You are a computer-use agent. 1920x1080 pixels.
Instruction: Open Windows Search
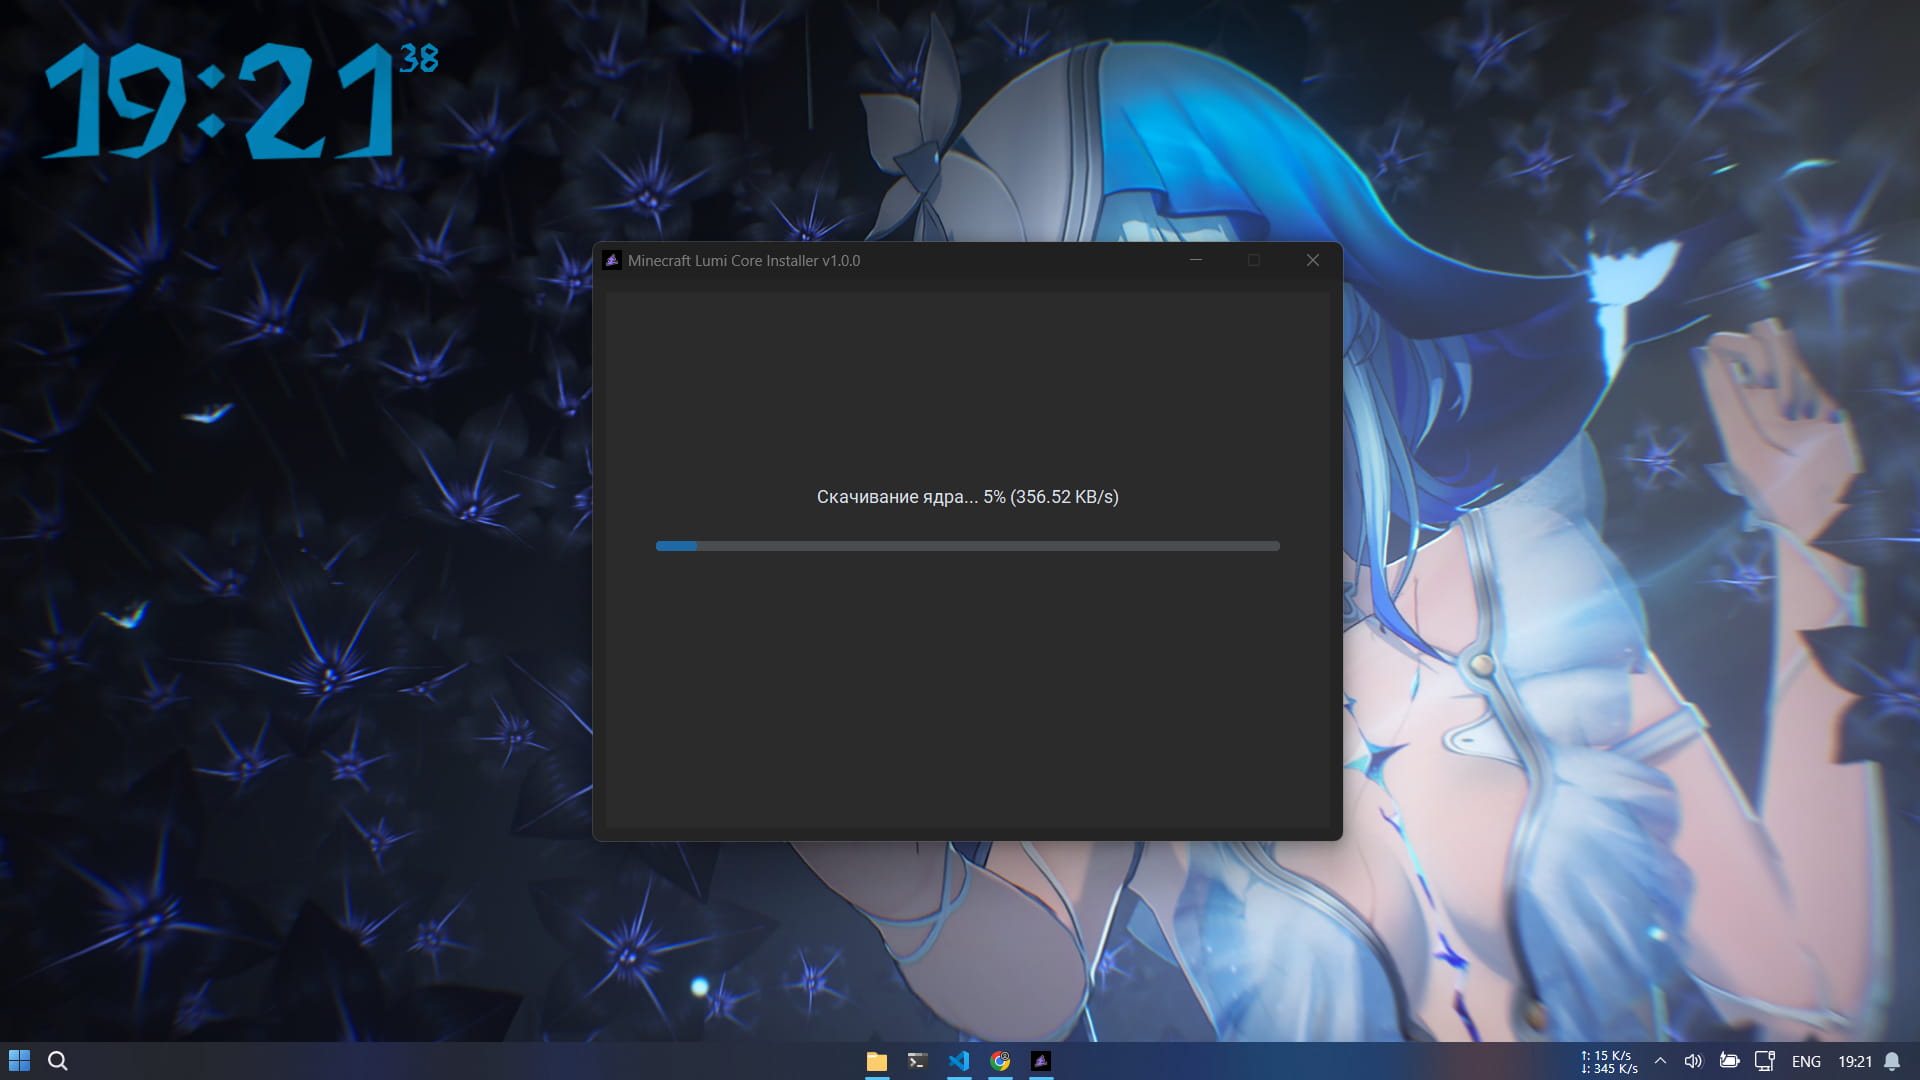coord(59,1060)
